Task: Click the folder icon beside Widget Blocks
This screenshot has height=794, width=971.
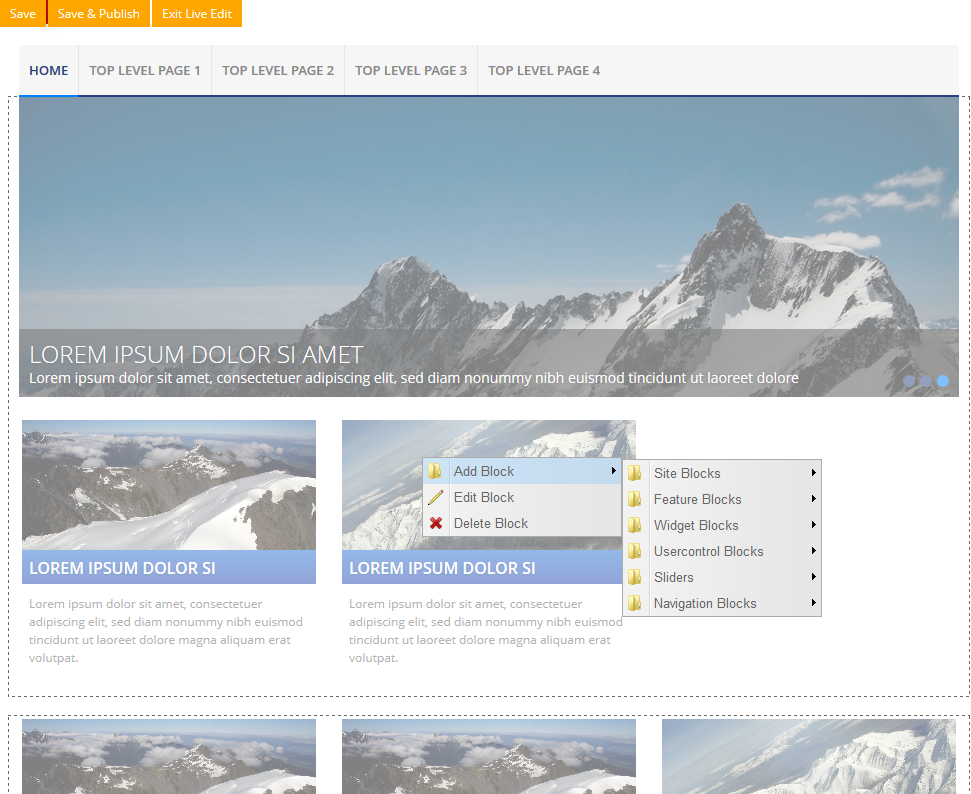Action: click(x=635, y=525)
